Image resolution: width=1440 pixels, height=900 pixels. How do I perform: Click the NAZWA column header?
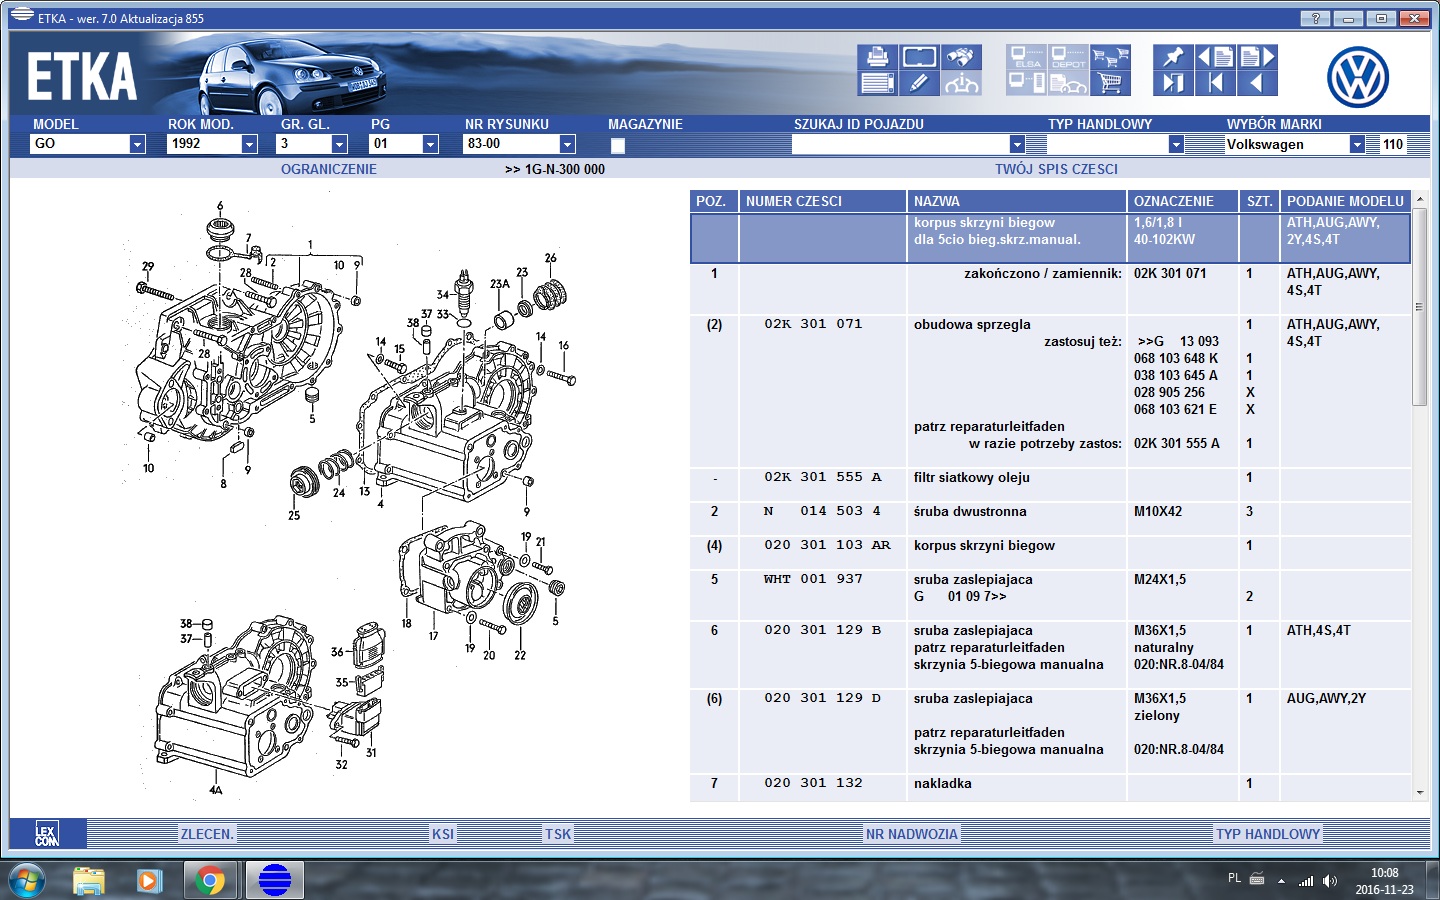[x=1017, y=201]
